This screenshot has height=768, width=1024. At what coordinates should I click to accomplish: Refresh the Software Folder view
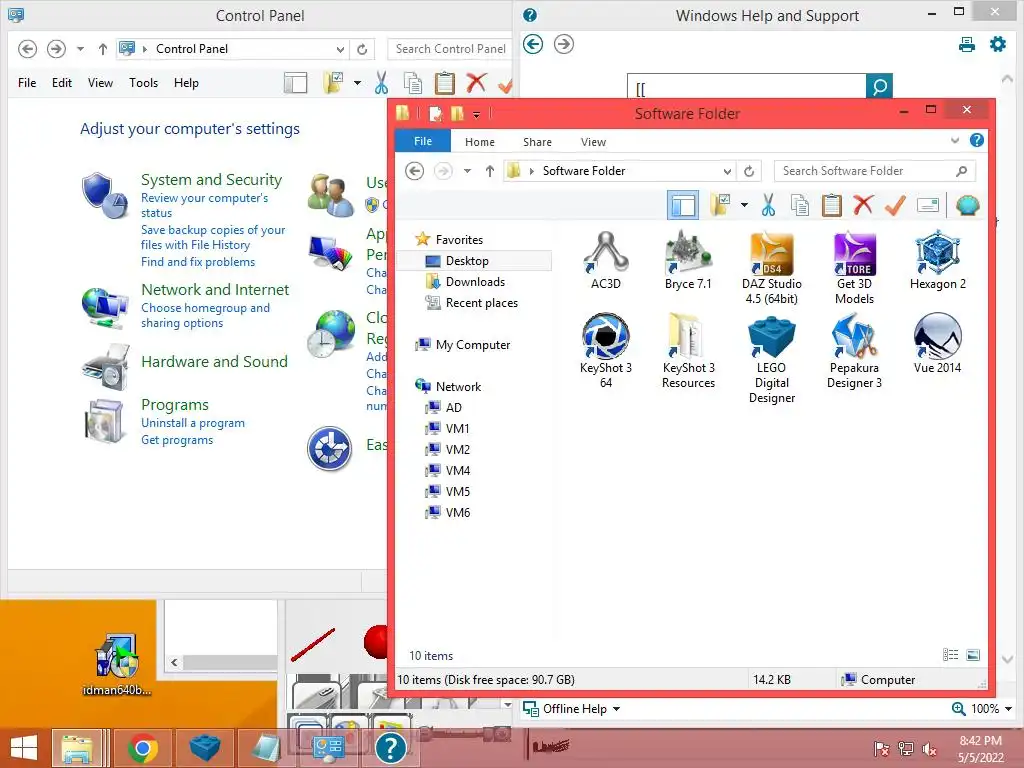click(x=749, y=171)
